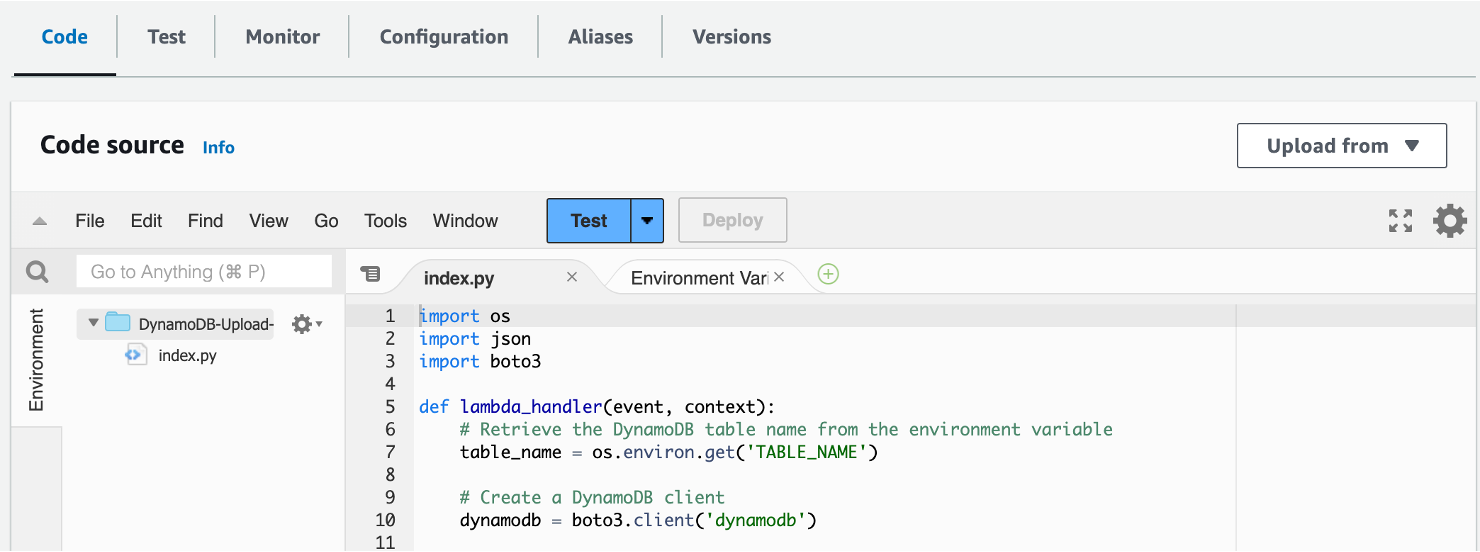Collapse the DynamoDB-Upload folder tree
This screenshot has width=1480, height=552.
coord(93,323)
